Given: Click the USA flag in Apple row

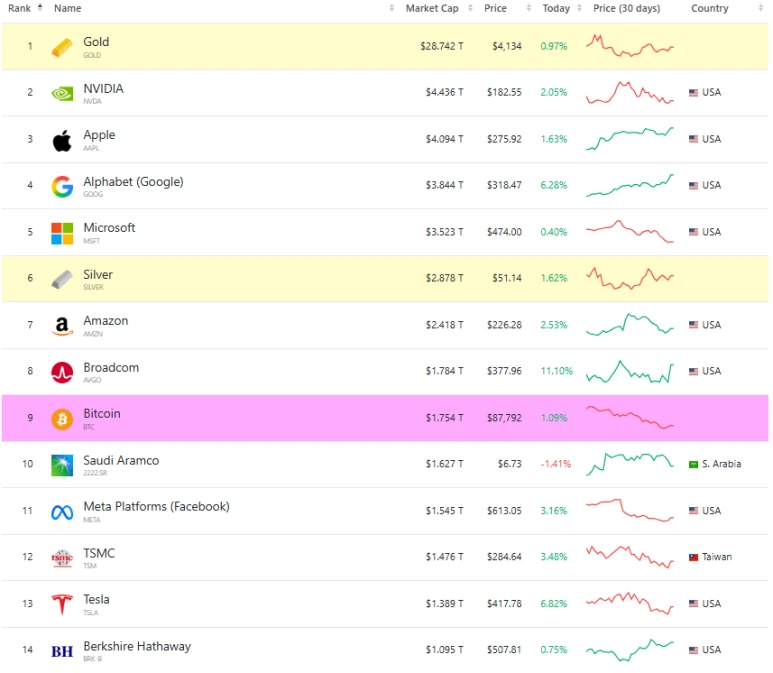Looking at the screenshot, I should click(693, 139).
